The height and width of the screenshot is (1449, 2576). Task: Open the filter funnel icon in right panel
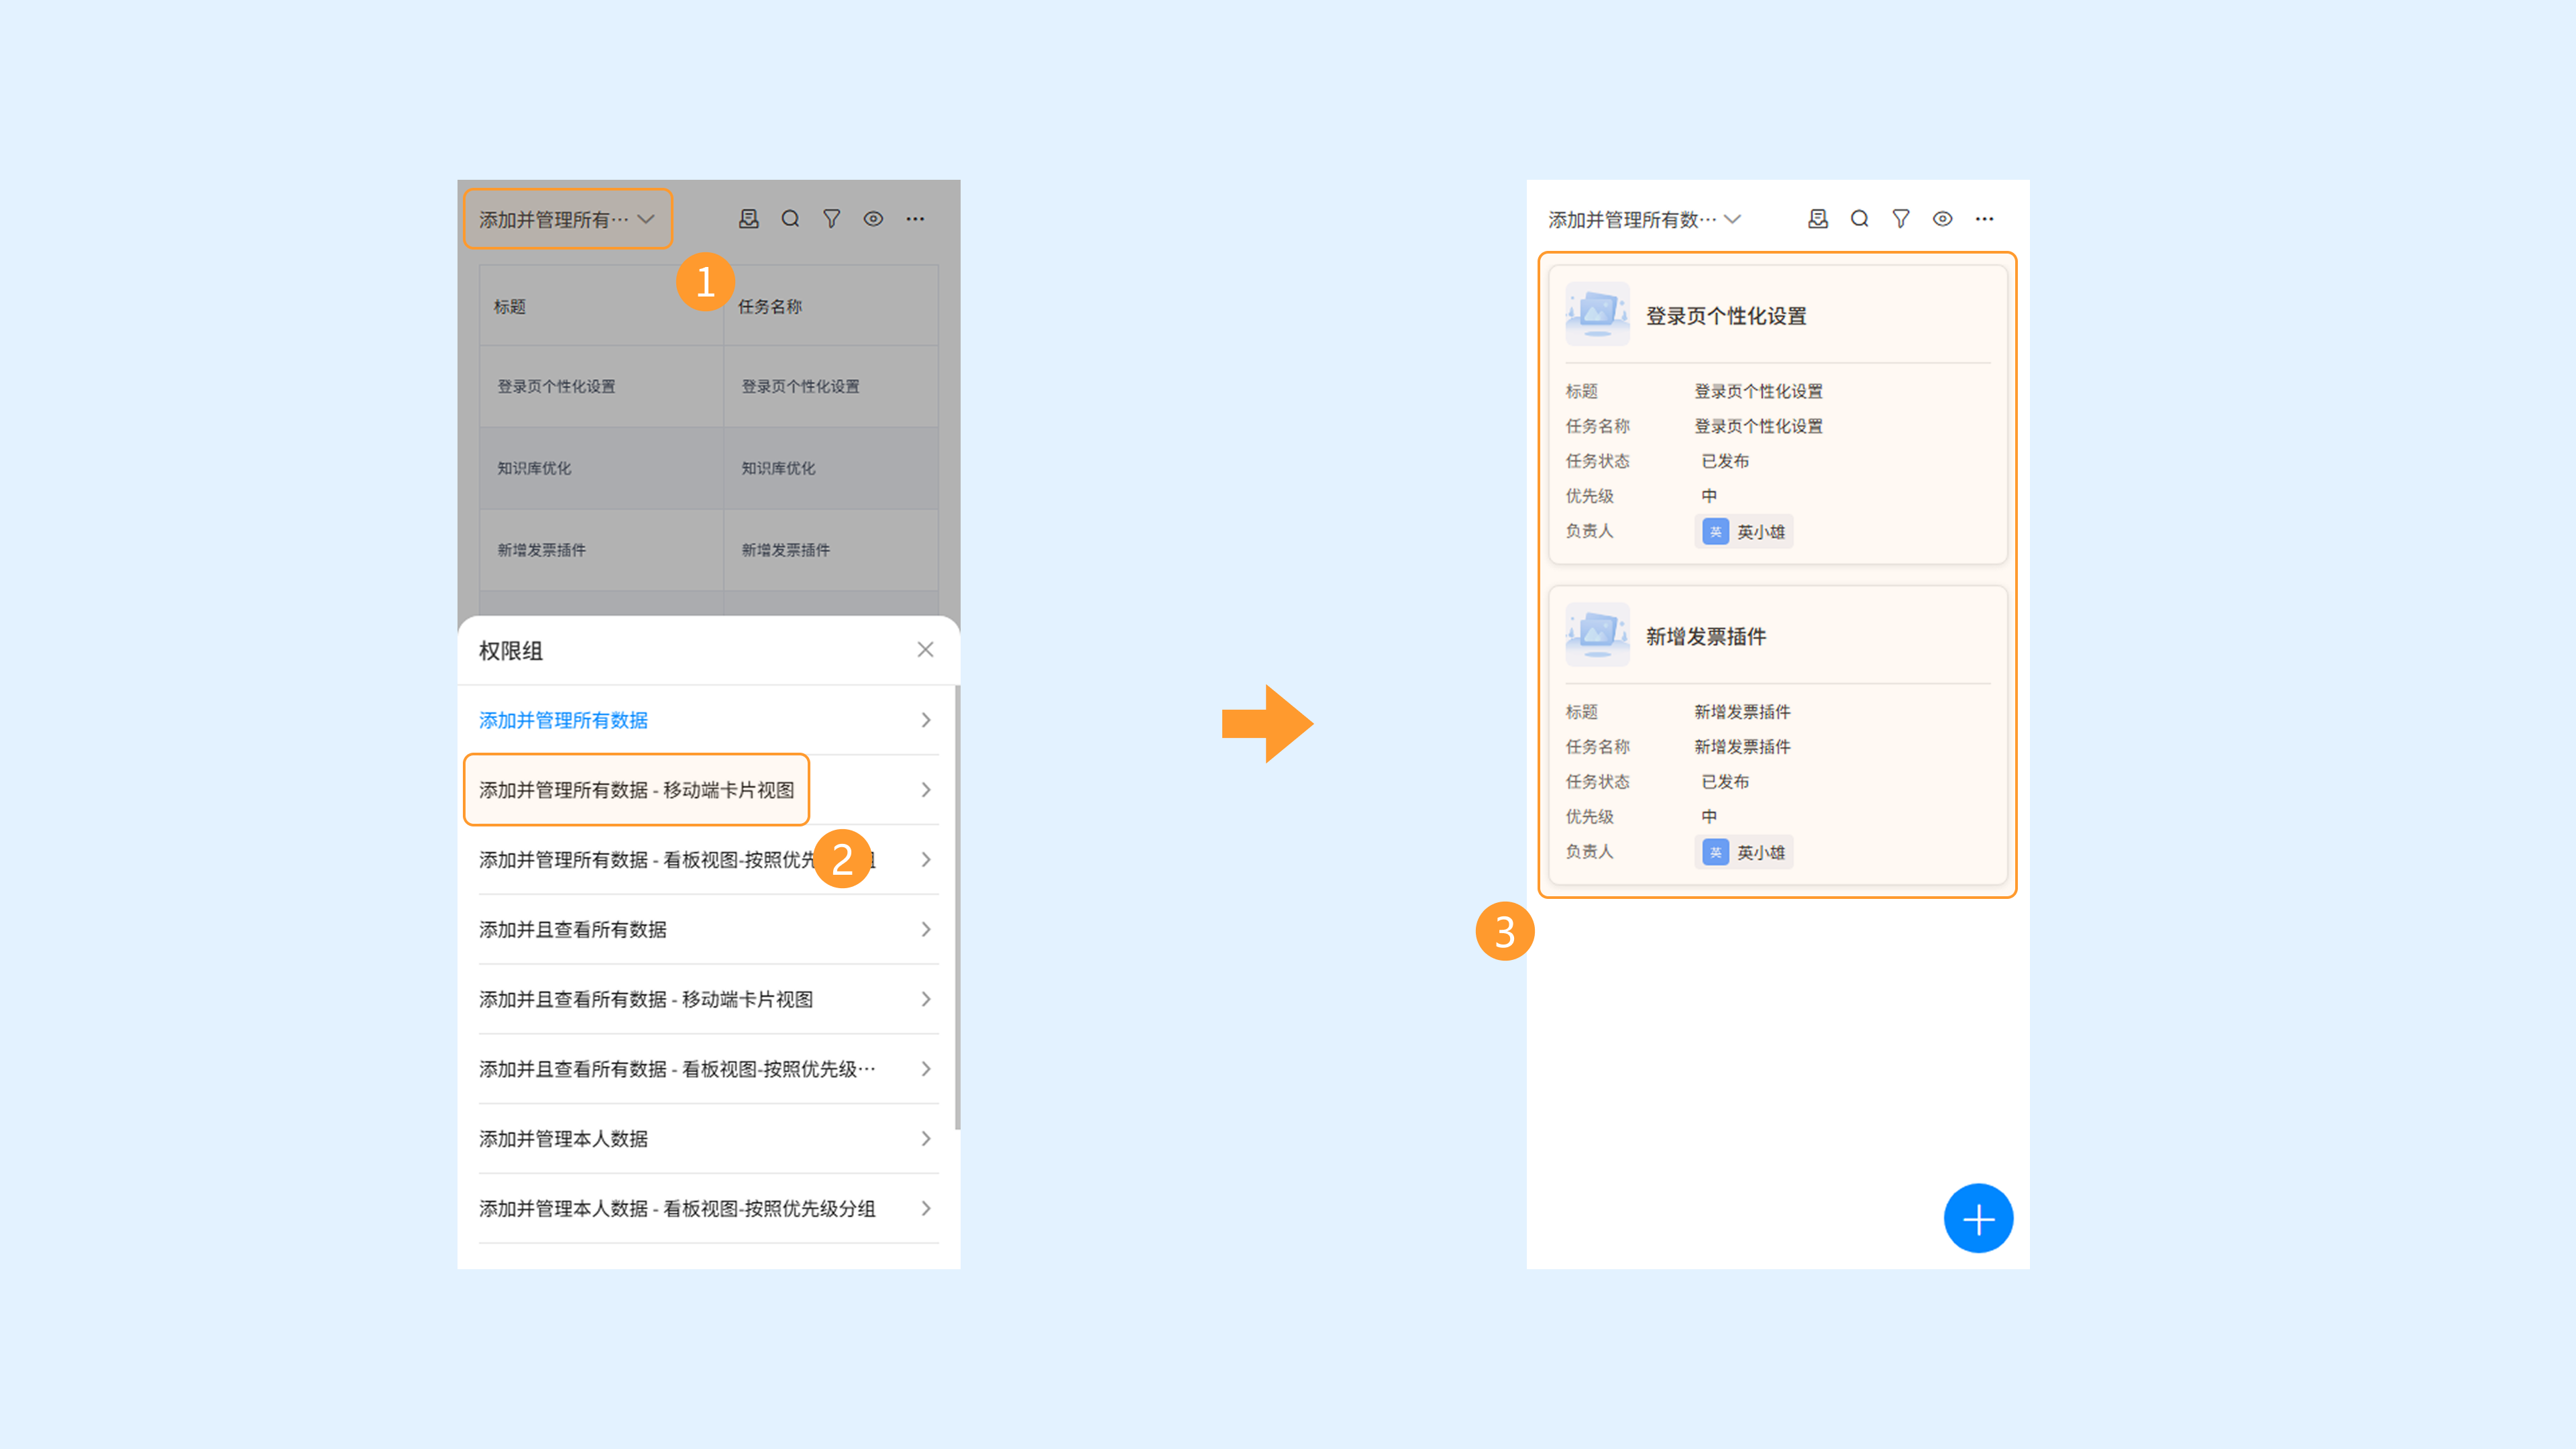coord(1900,219)
